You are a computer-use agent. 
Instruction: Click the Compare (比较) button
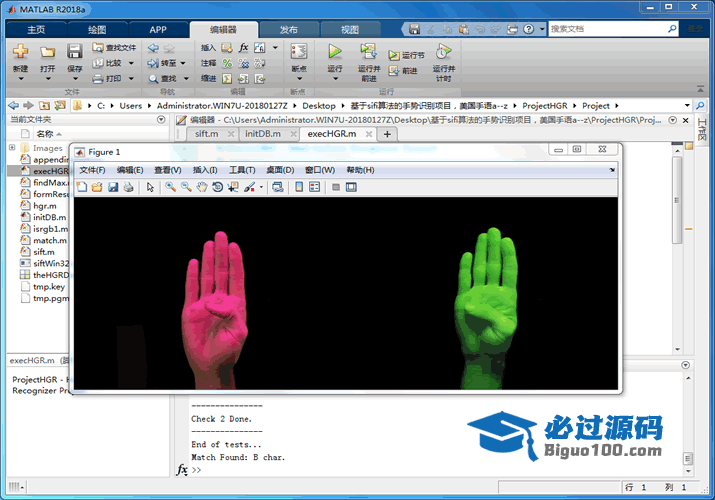(110, 62)
